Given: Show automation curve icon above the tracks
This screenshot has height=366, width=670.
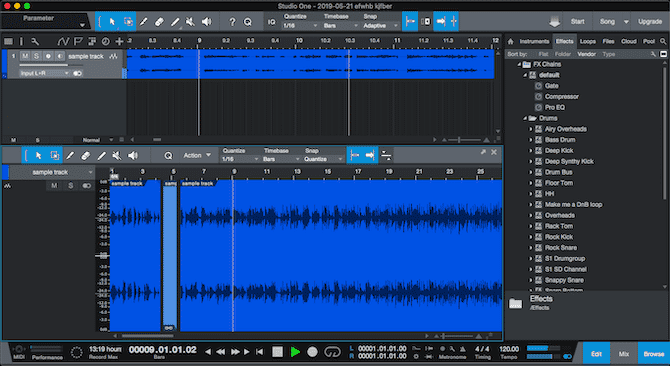Looking at the screenshot, I should tap(63, 41).
